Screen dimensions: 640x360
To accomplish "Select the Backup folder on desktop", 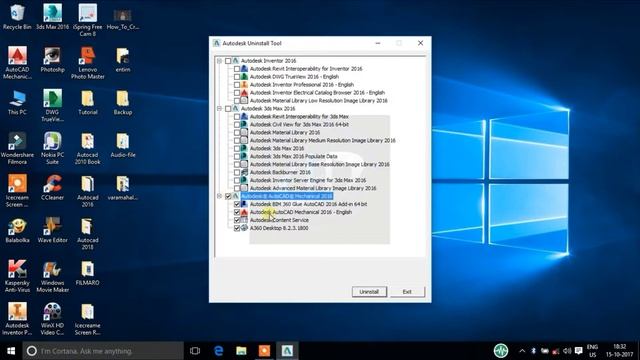I will 123,102.
